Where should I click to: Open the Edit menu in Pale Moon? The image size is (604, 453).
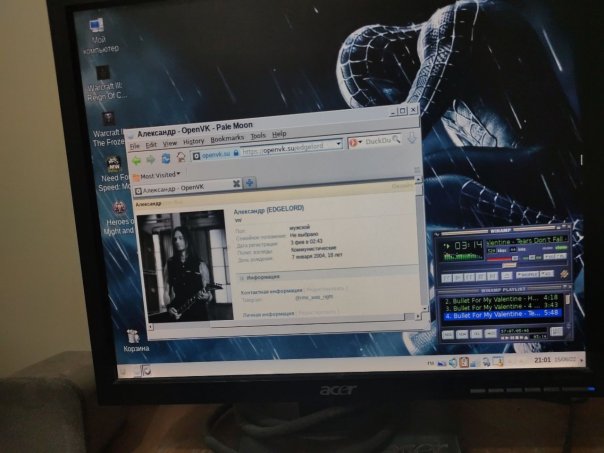point(151,145)
